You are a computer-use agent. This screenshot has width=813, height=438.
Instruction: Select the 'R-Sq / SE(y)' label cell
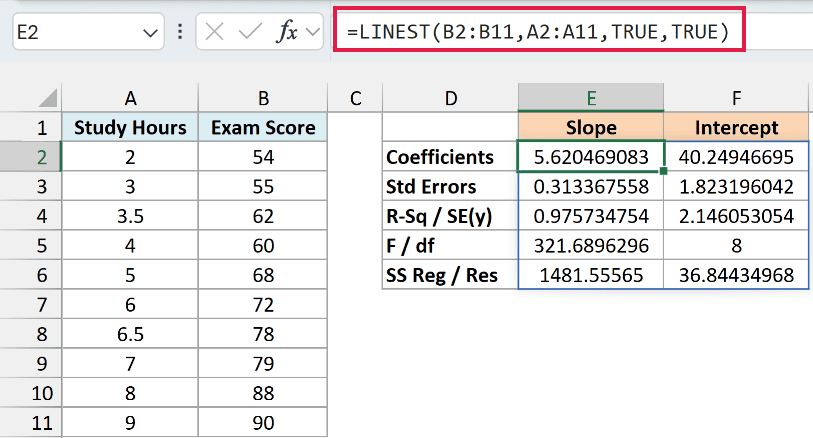click(x=451, y=216)
